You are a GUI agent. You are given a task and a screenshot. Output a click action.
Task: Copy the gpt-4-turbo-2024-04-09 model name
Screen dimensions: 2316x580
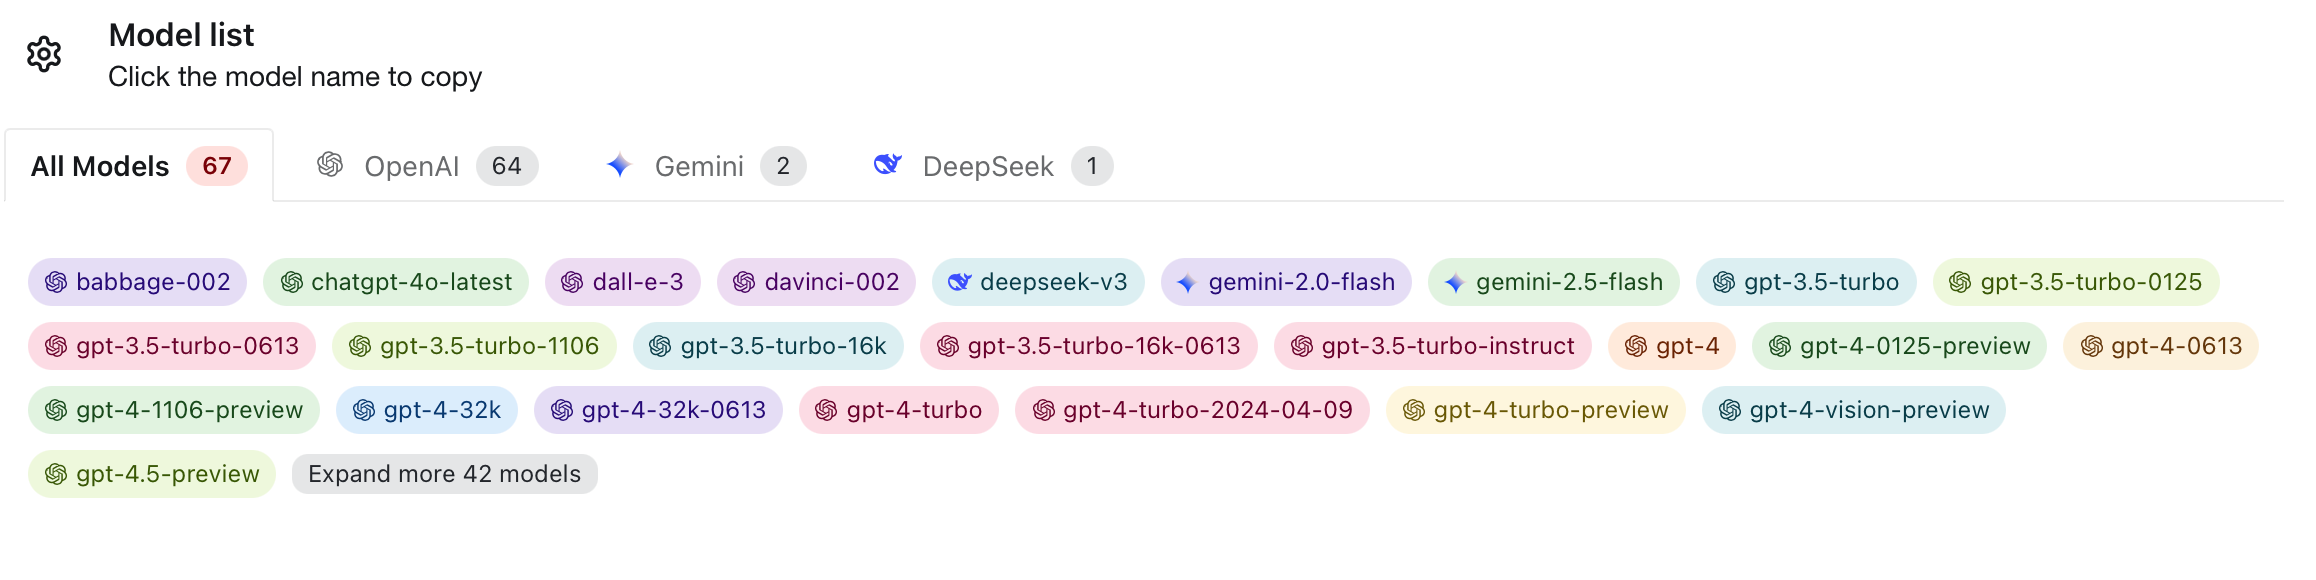coord(1207,410)
